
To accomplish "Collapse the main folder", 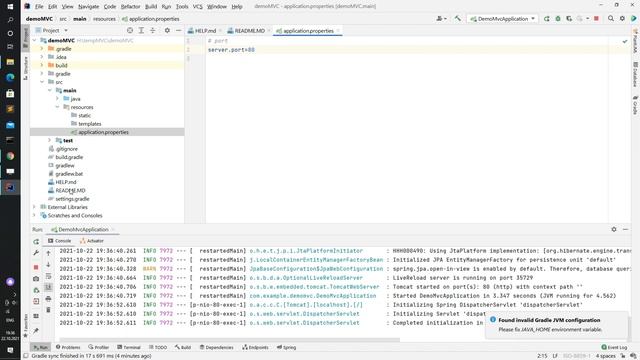I will tap(49, 90).
